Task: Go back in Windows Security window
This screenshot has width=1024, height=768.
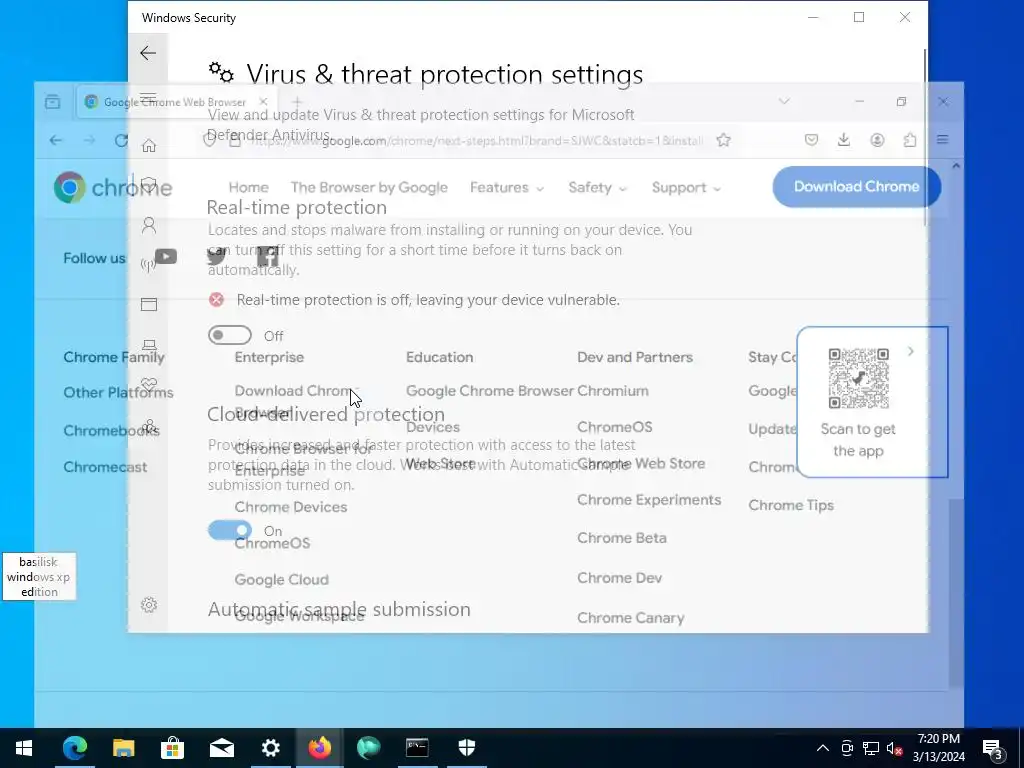Action: 148,53
